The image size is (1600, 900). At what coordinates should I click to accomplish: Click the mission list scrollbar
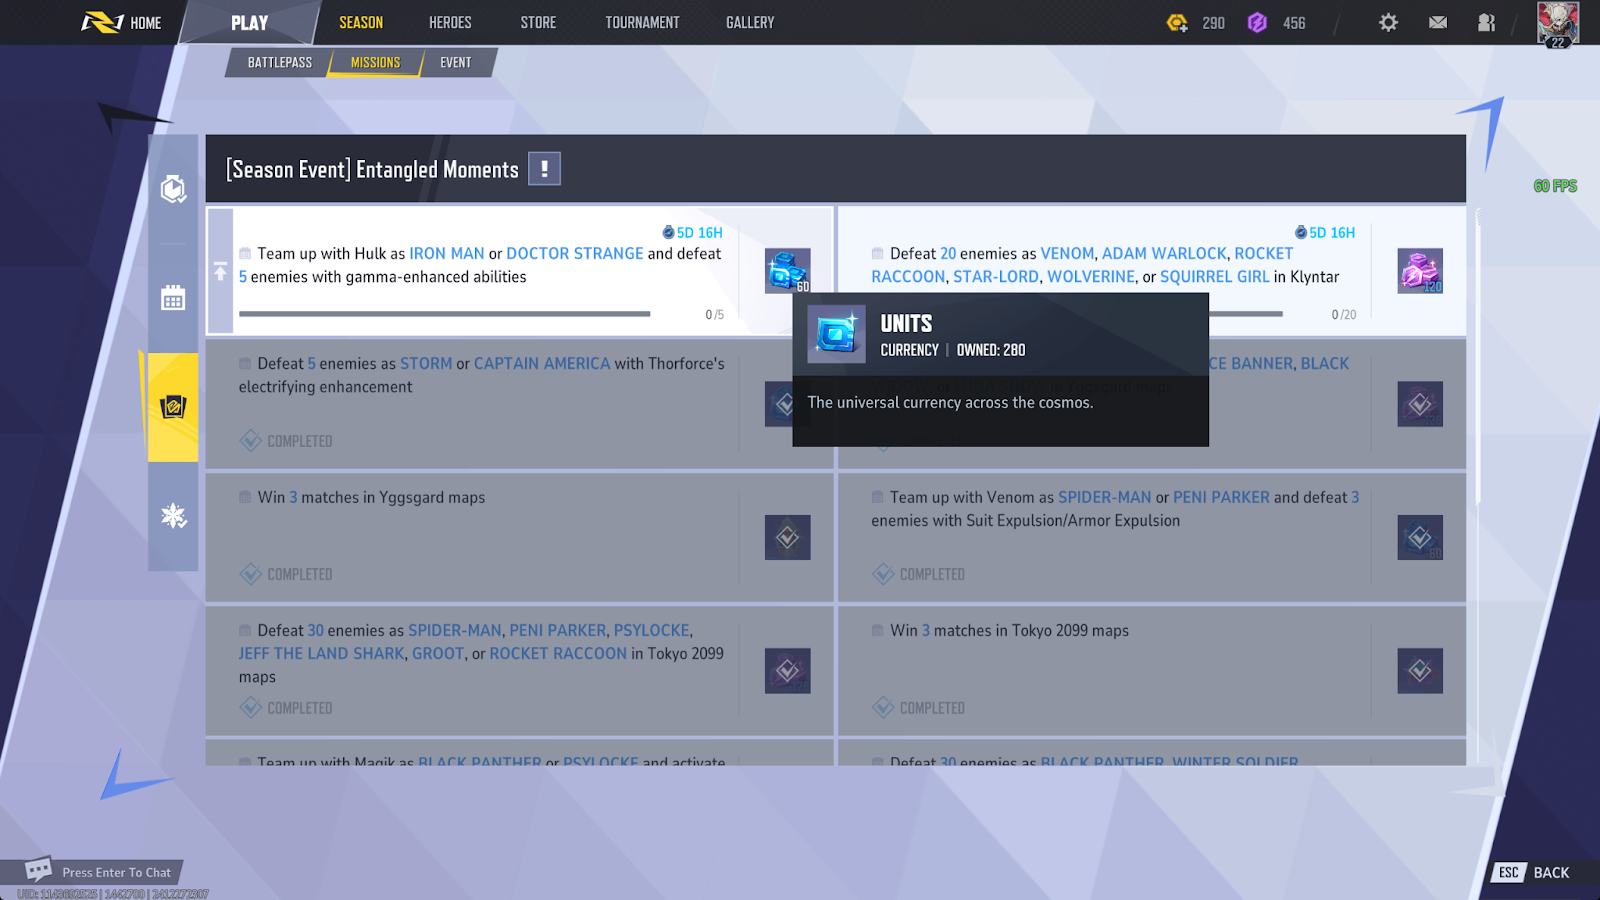pyautogui.click(x=1478, y=357)
